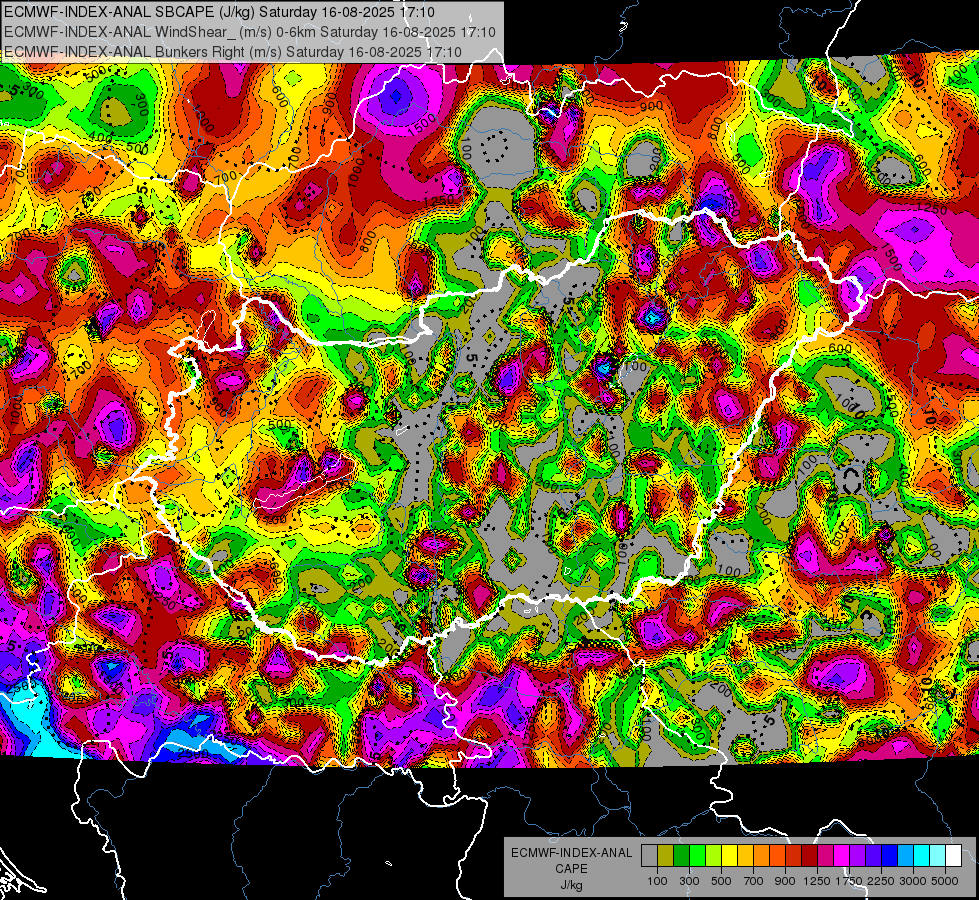This screenshot has height=900, width=979.
Task: Select the bright magenta legend swatch
Action: click(x=842, y=856)
